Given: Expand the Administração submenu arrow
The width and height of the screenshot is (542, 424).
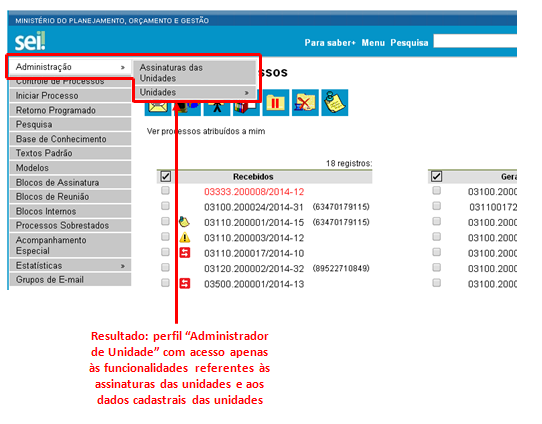Looking at the screenshot, I should 123,67.
